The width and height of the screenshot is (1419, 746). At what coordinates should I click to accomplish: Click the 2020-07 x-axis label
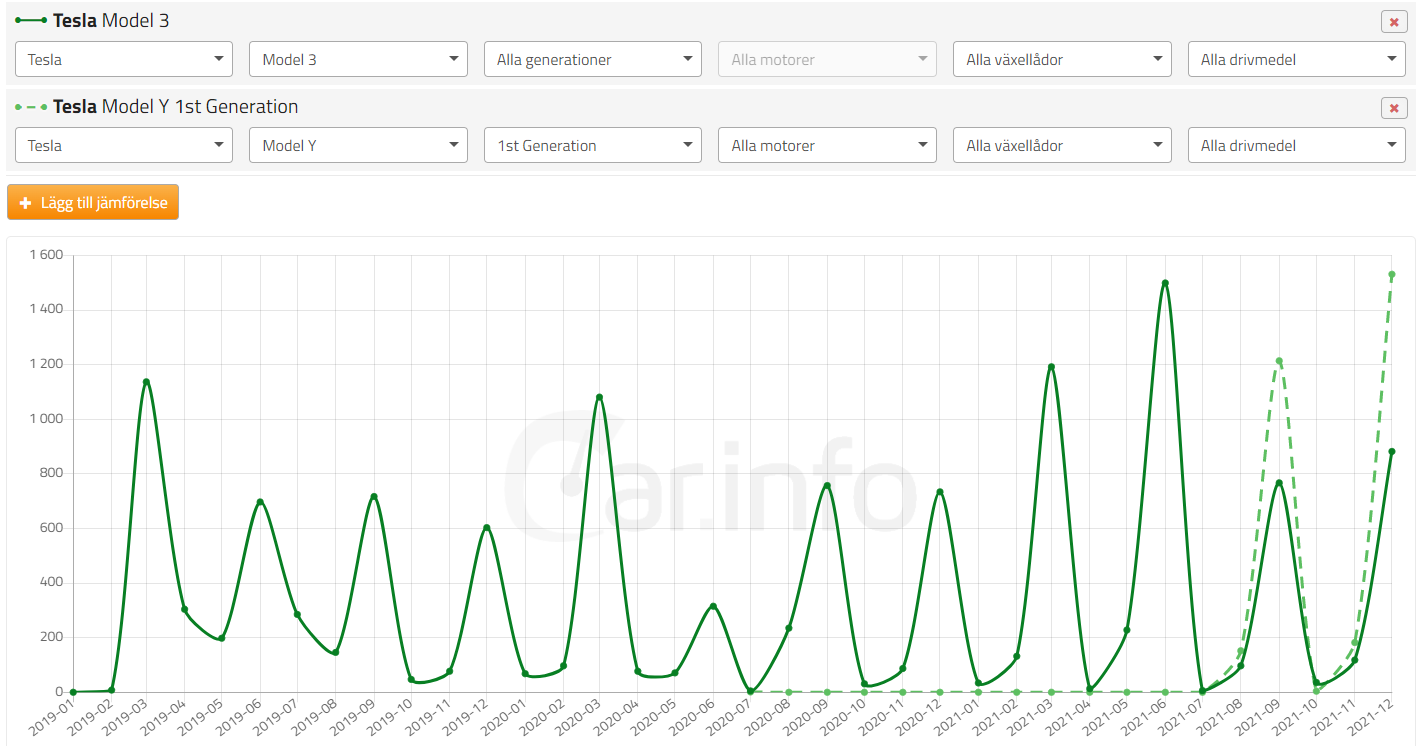730,720
